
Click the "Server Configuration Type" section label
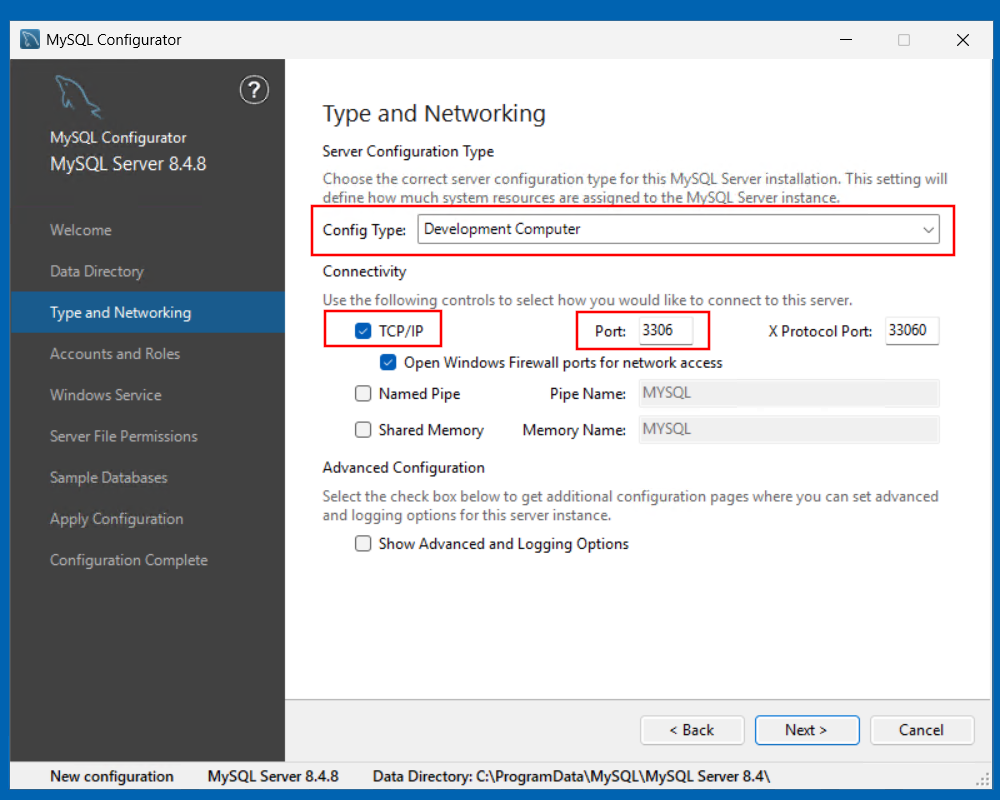[408, 152]
